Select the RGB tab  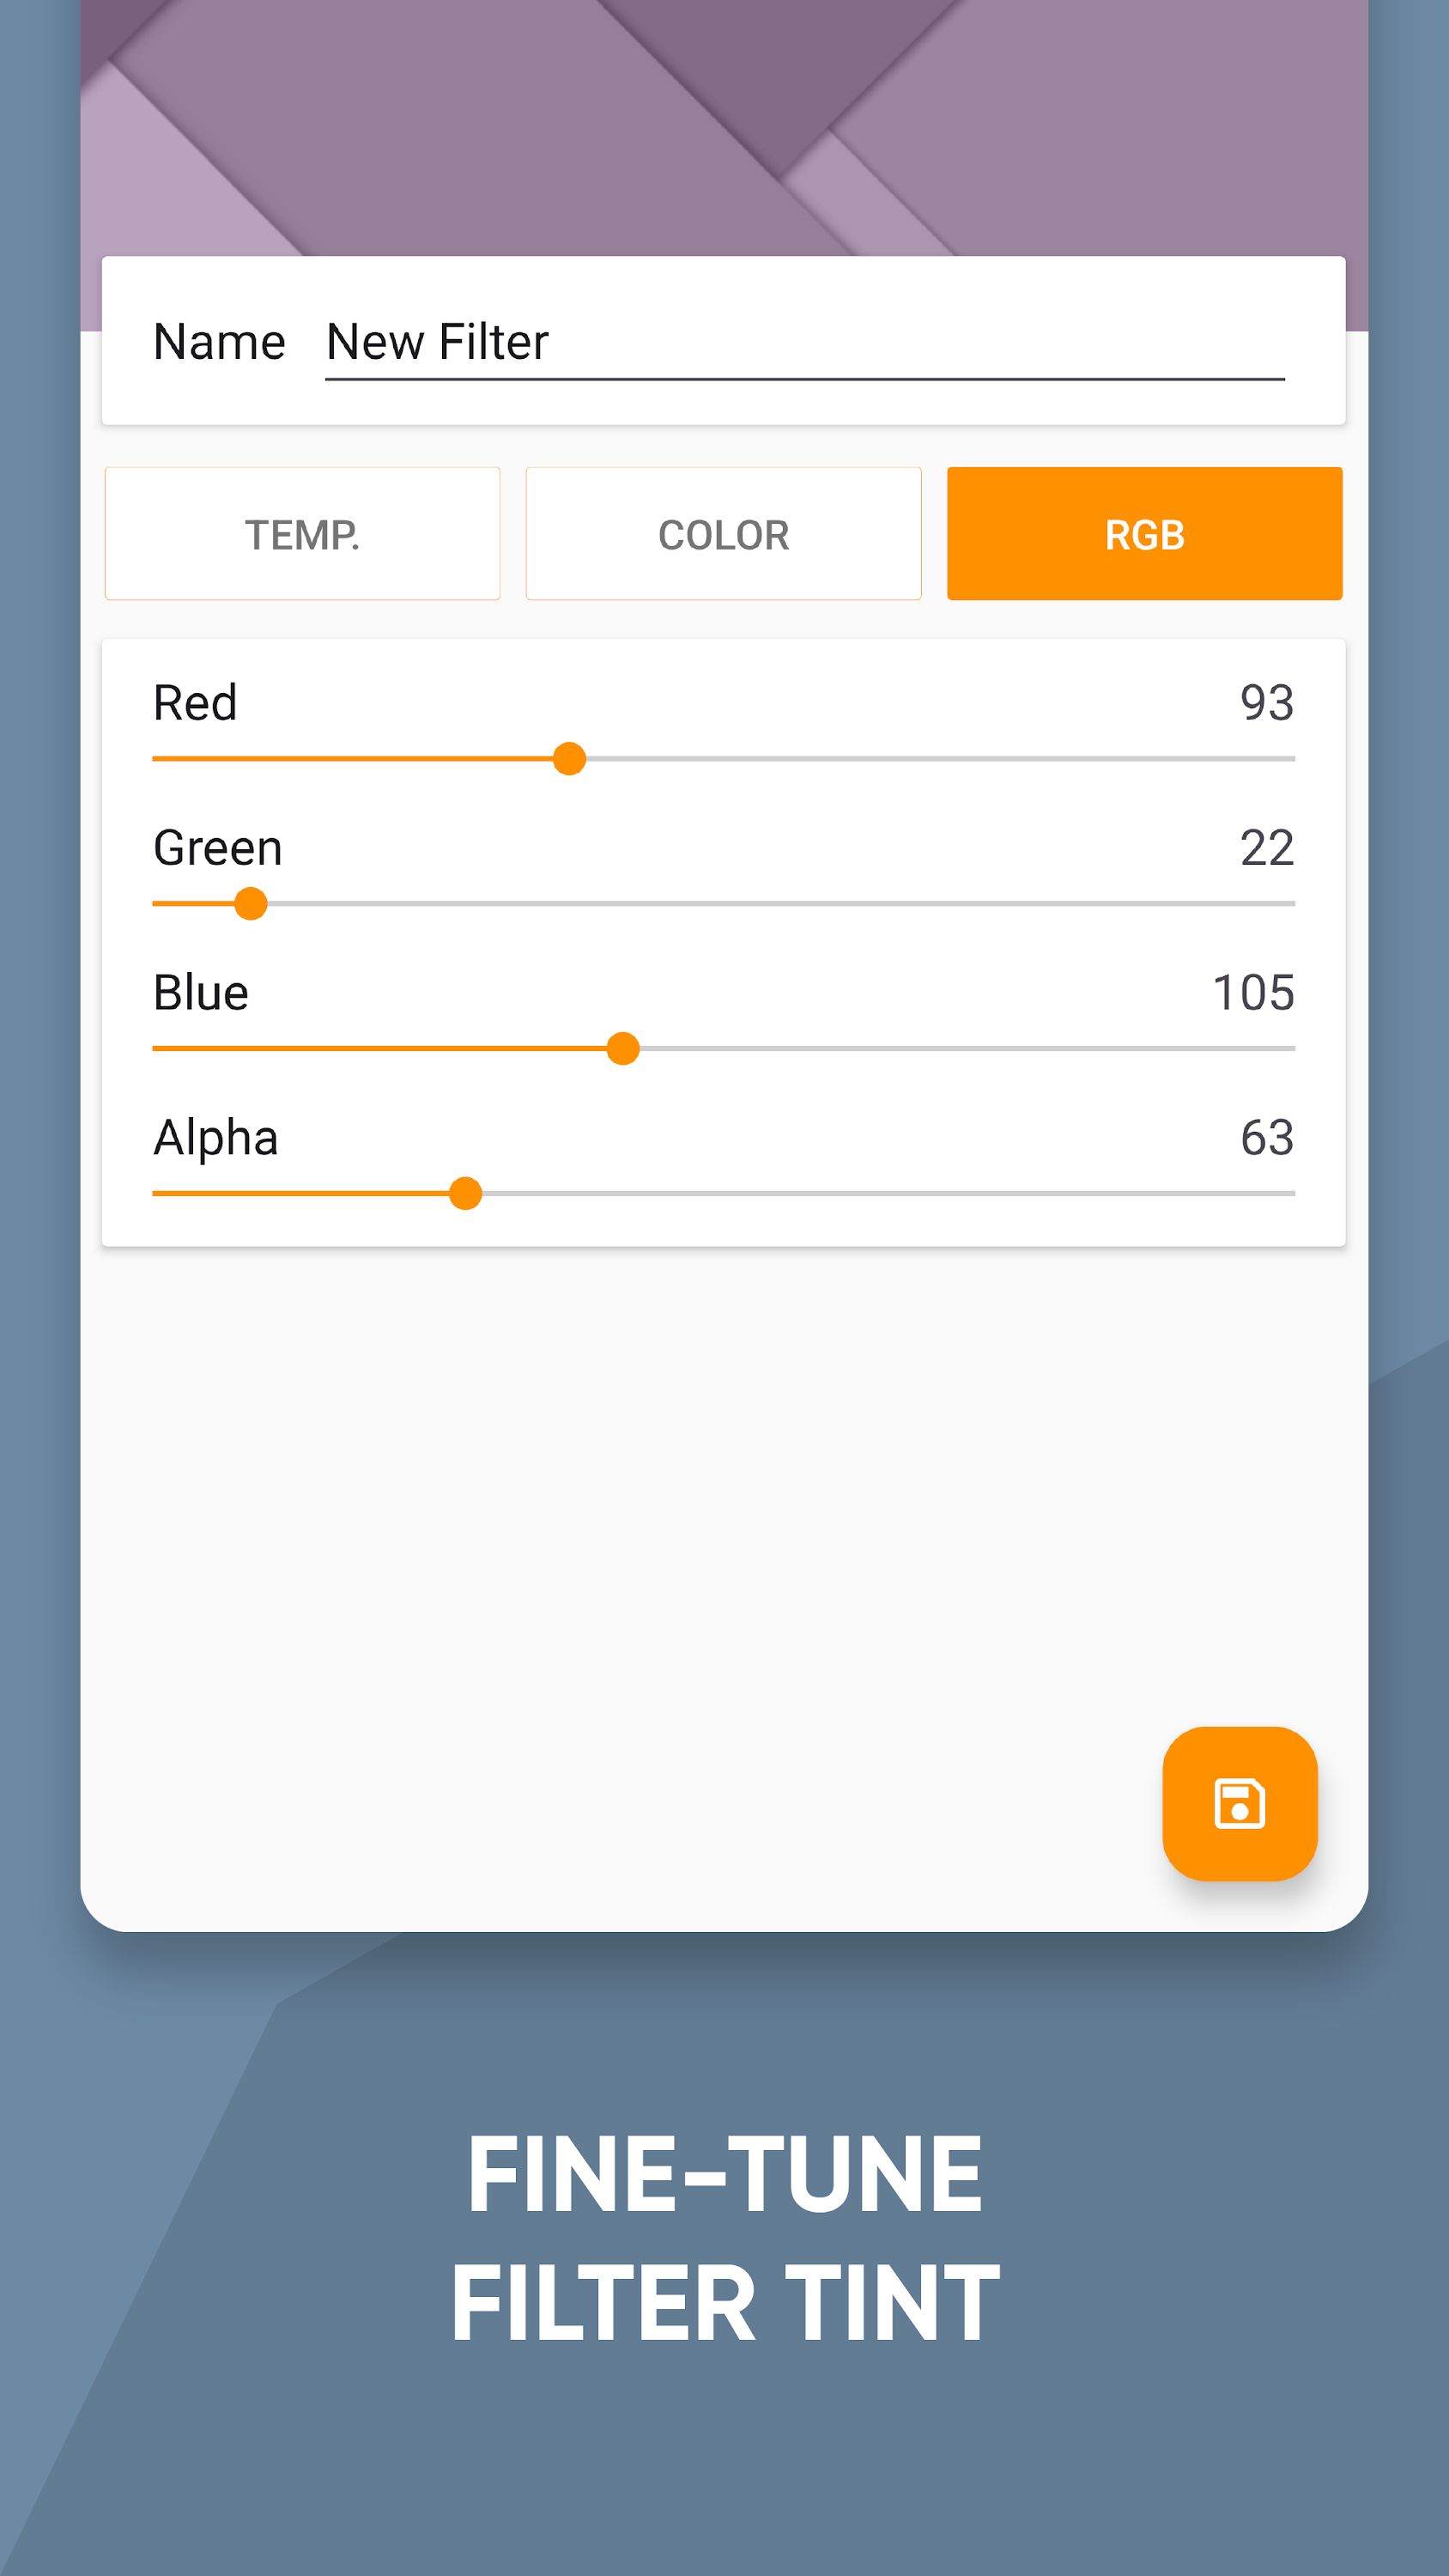(1144, 534)
